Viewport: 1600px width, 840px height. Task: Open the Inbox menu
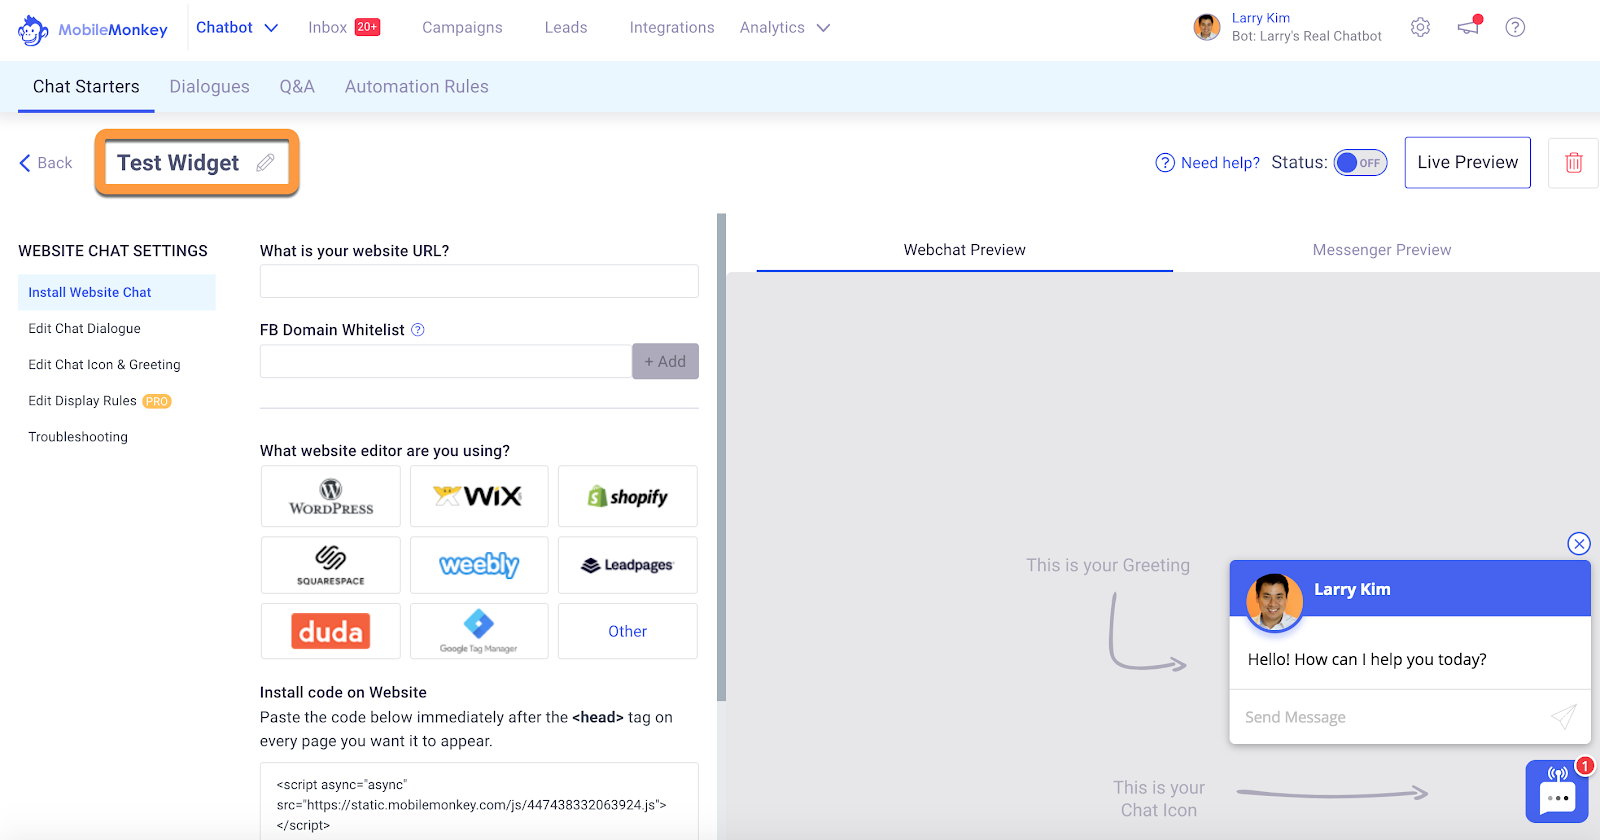click(x=327, y=28)
